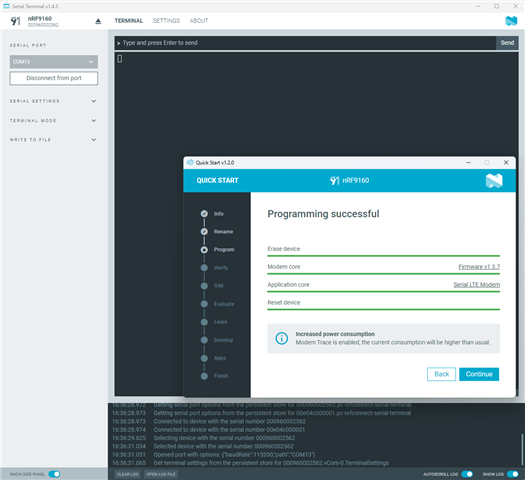Expand the Write to File section
The image size is (525, 480).
point(53,140)
